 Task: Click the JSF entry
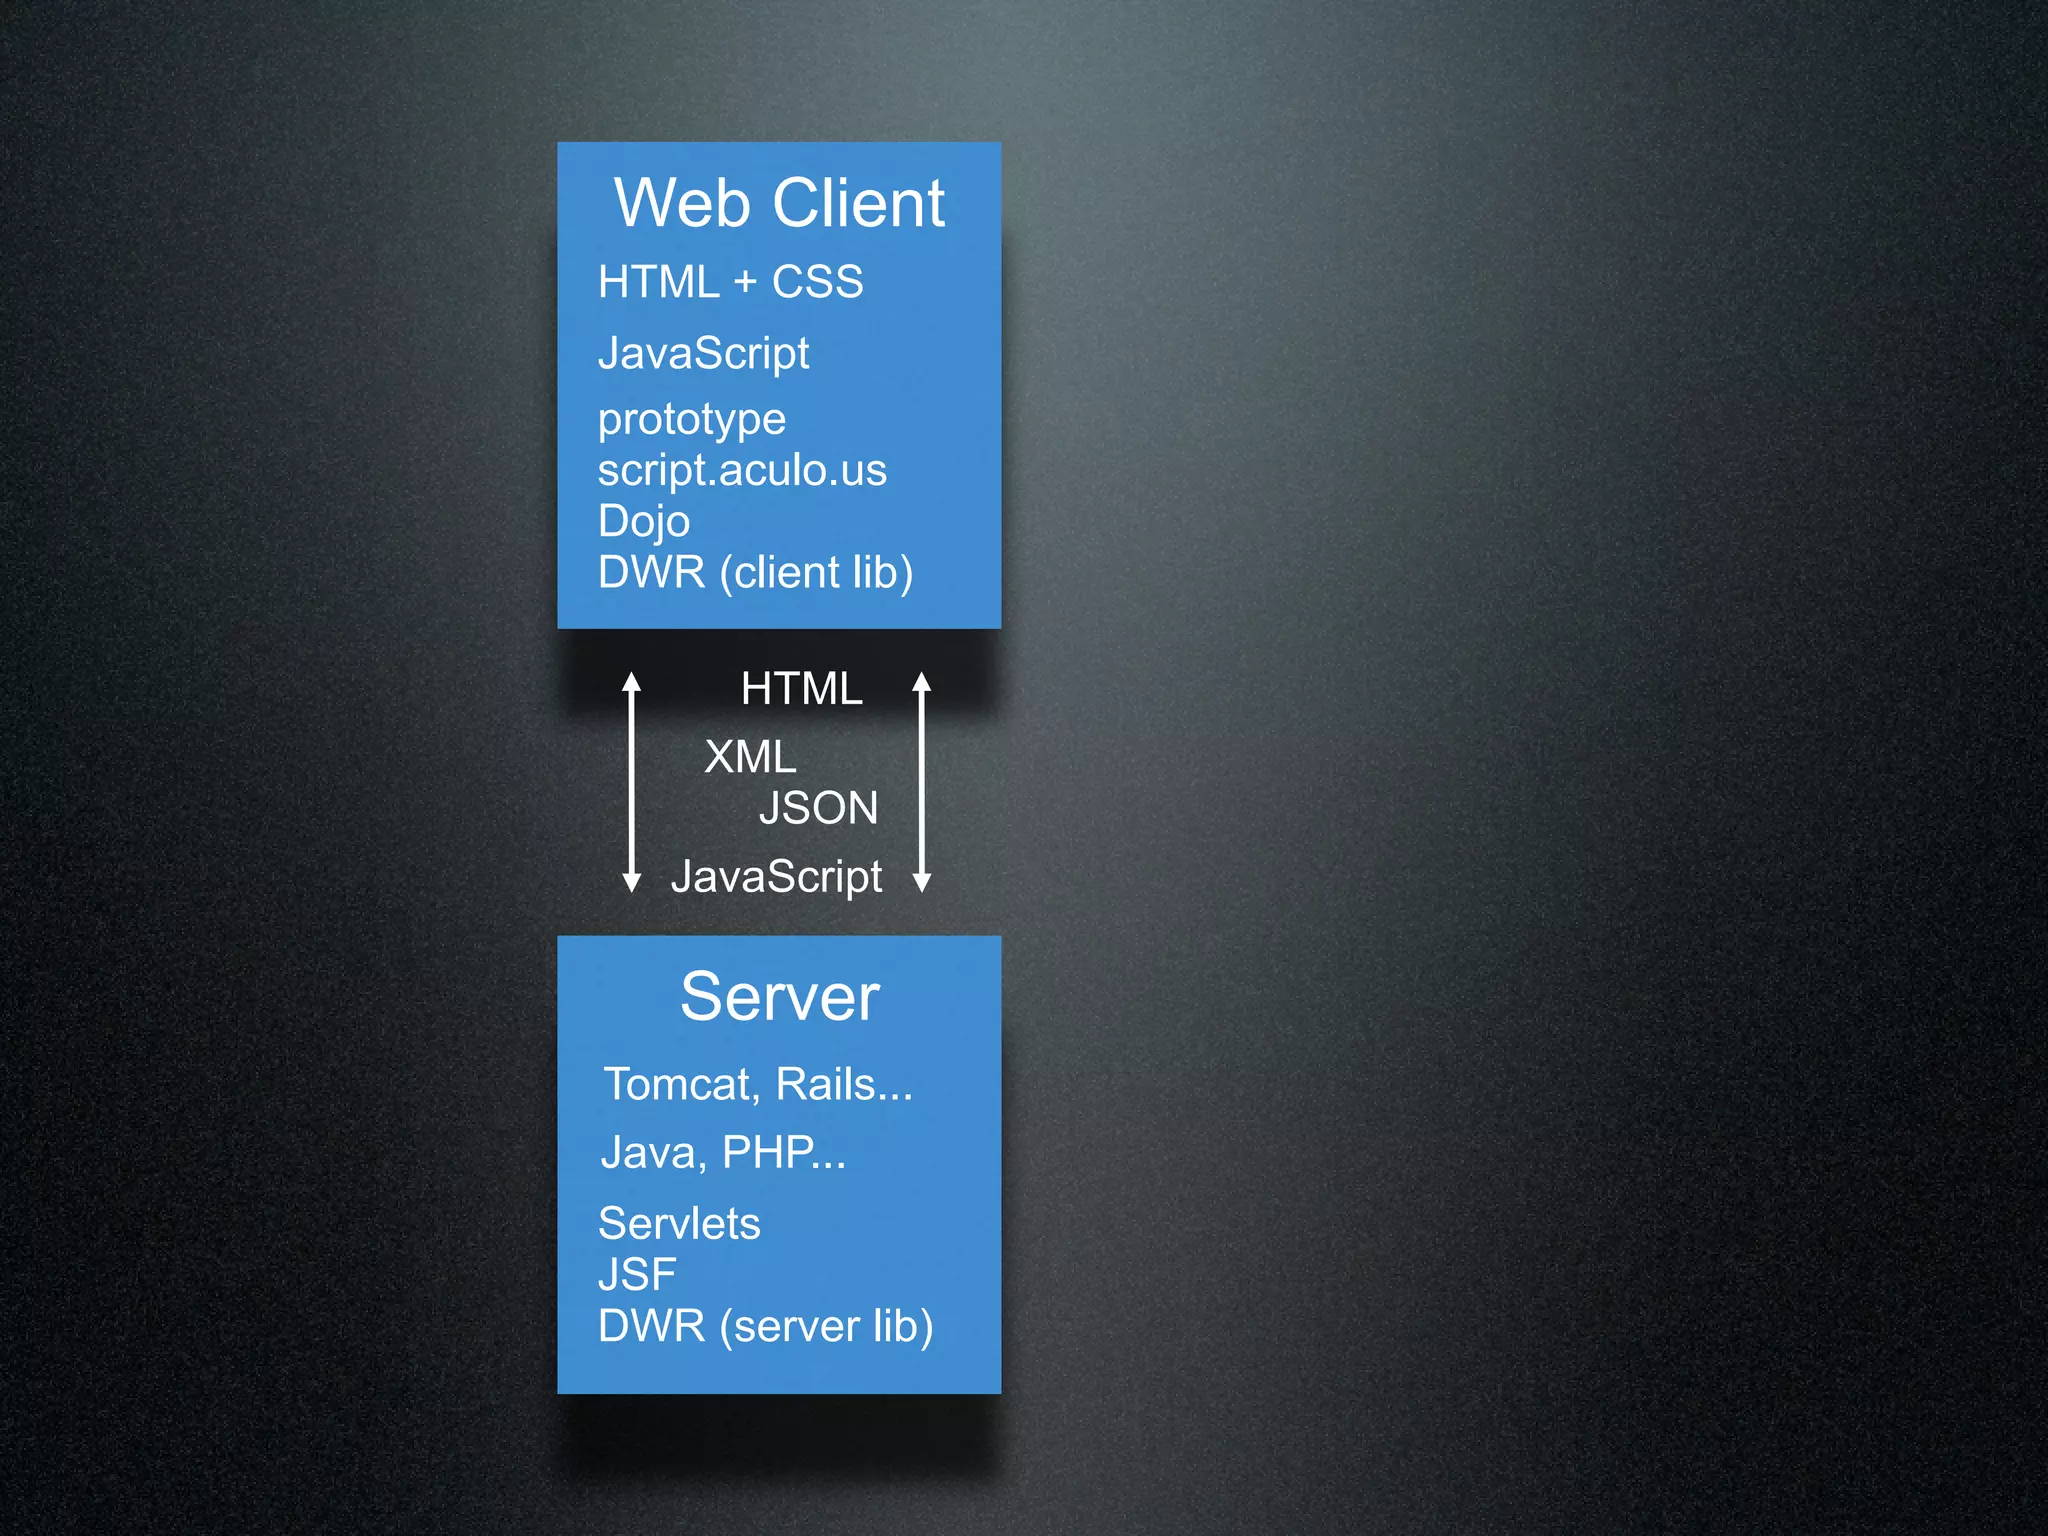point(637,1275)
